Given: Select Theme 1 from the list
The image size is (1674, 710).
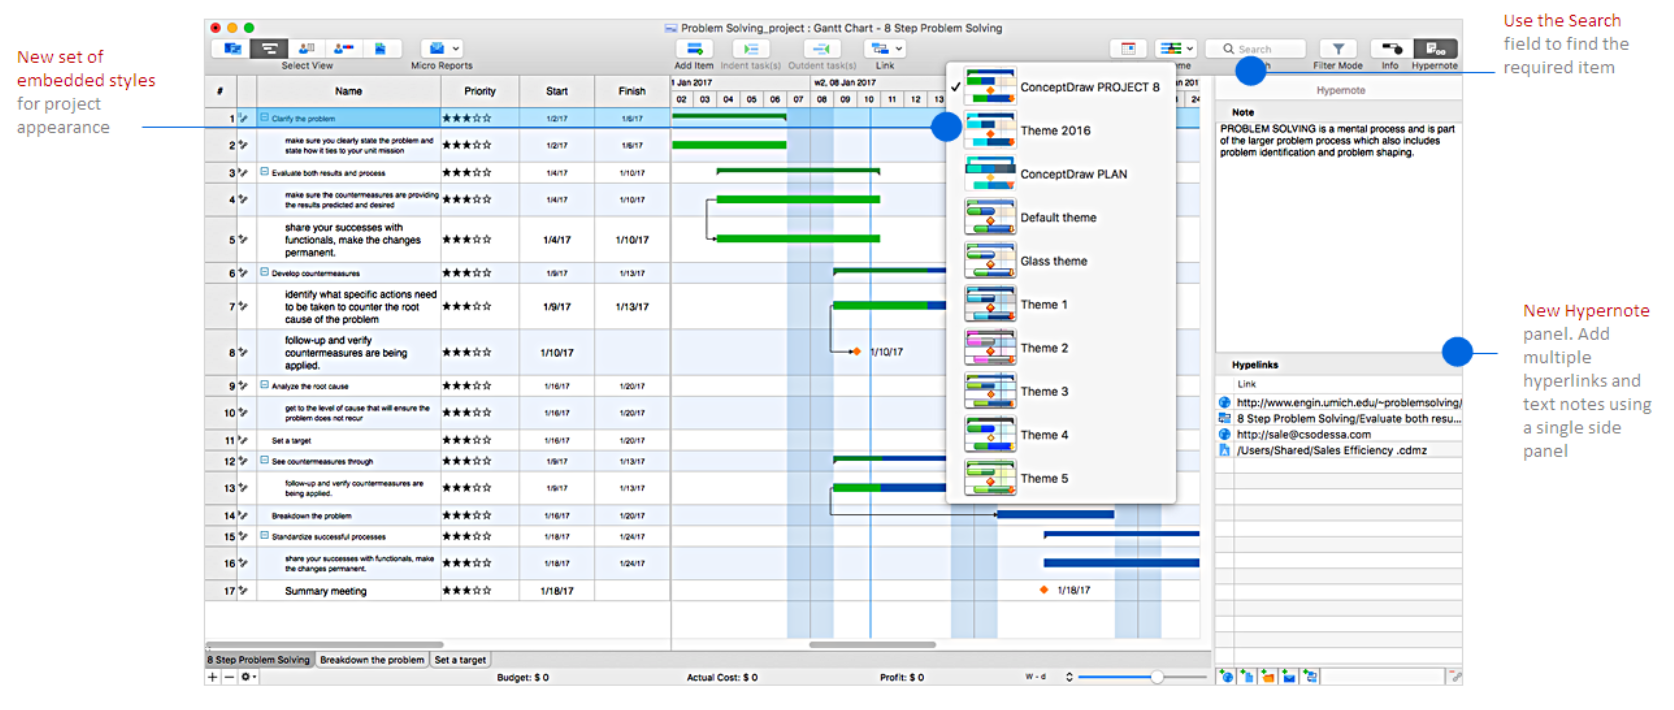Looking at the screenshot, I should (1062, 304).
